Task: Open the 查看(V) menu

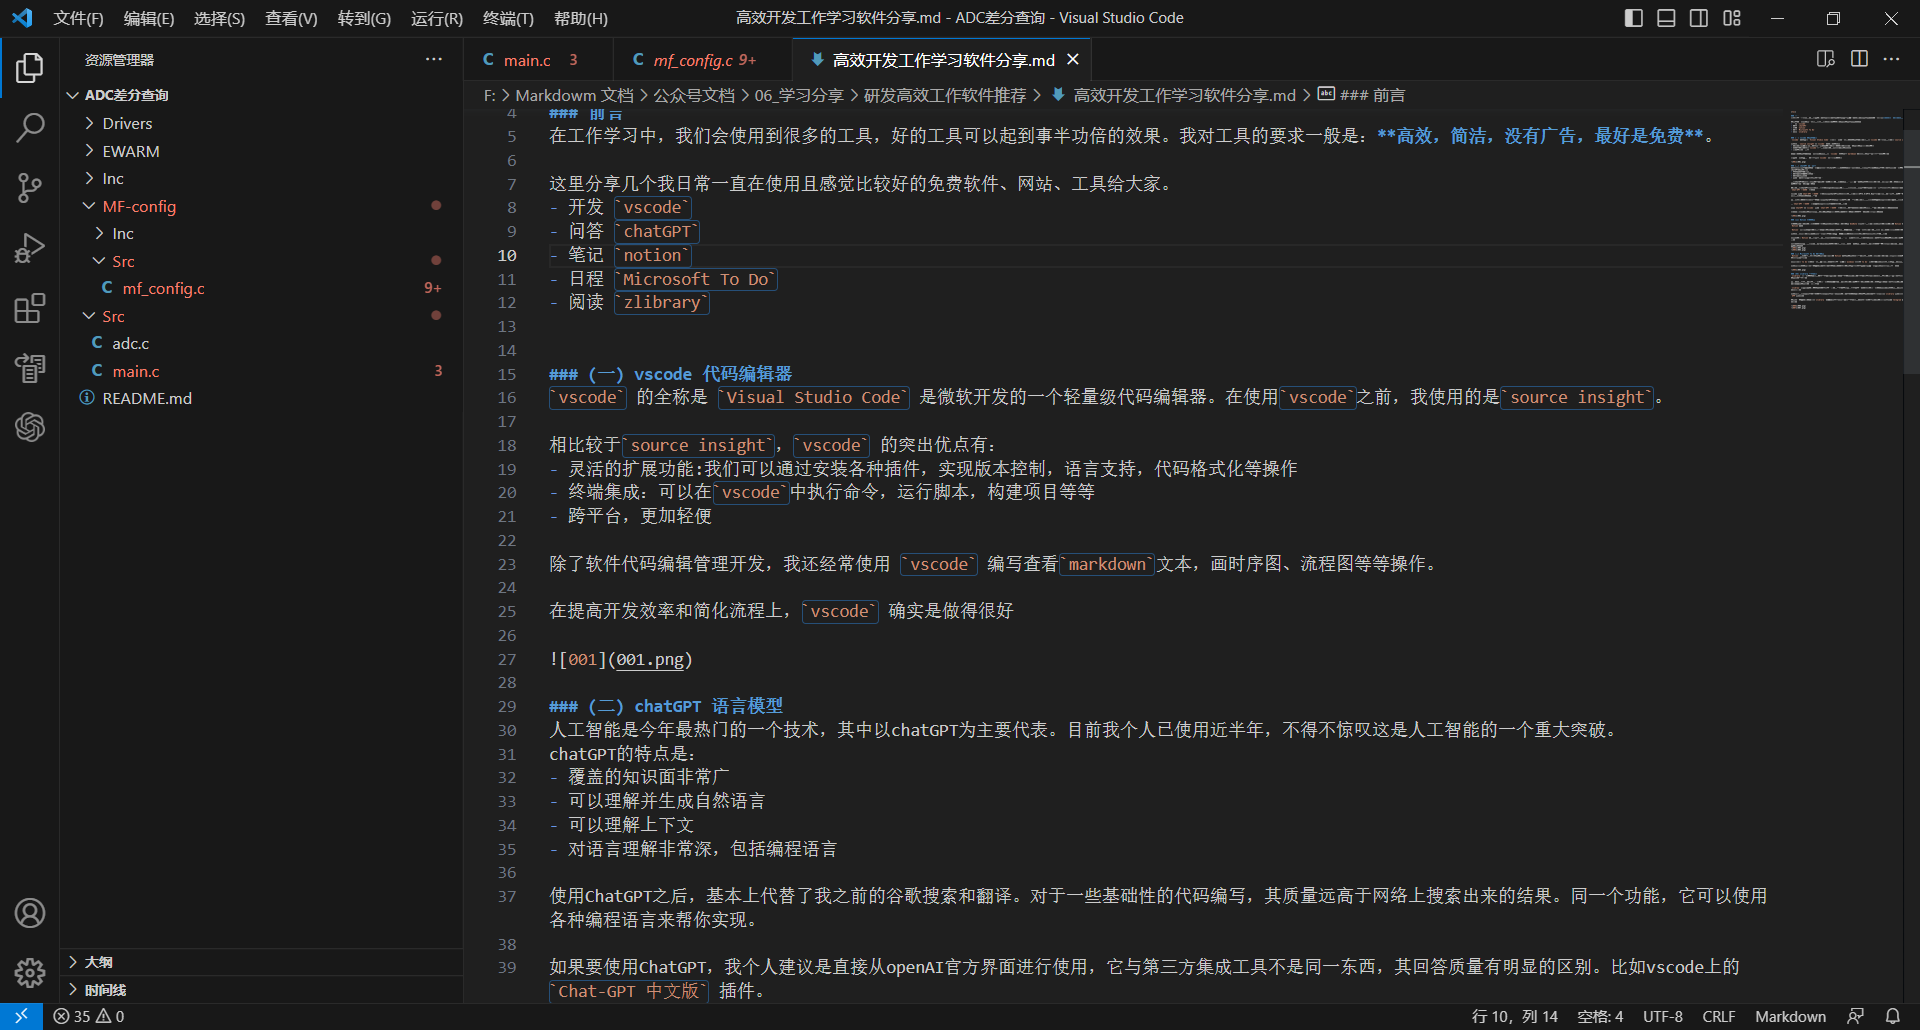Action: pyautogui.click(x=291, y=18)
